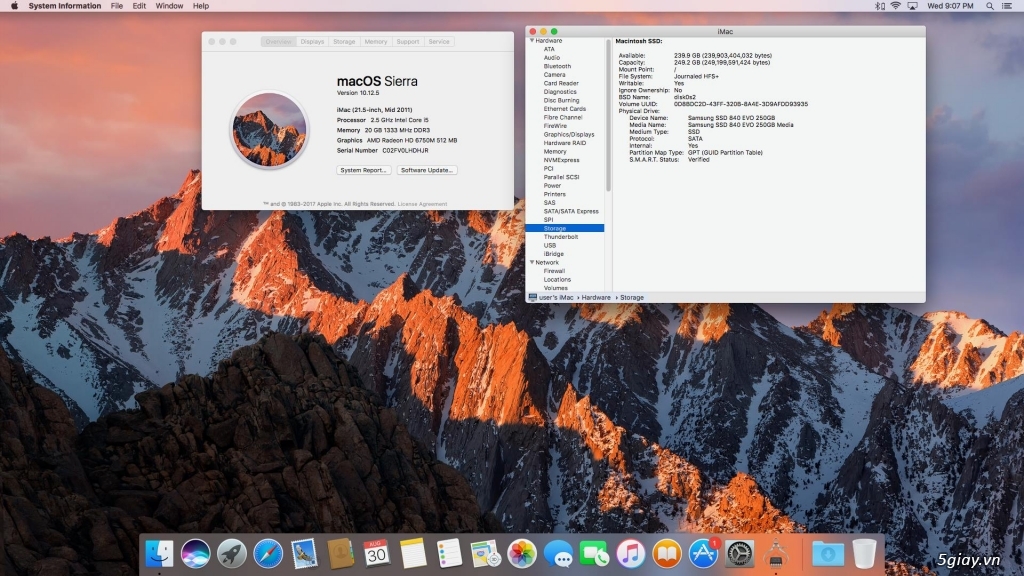Open Spotlight search magnifier
The height and width of the screenshot is (576, 1024).
coord(990,6)
